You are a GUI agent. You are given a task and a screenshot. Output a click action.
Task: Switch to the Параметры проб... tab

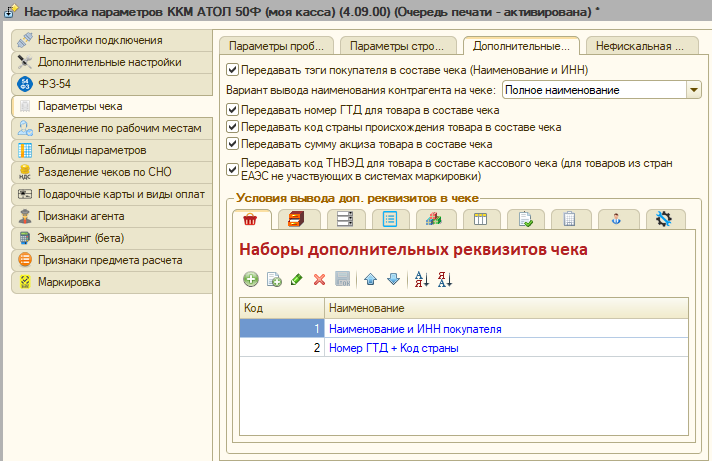tap(276, 46)
